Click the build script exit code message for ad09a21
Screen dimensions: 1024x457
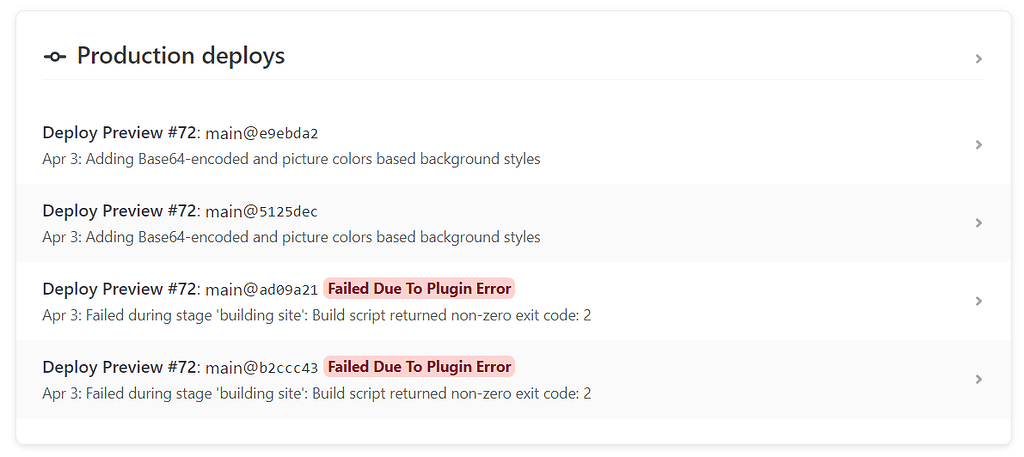pyautogui.click(x=317, y=316)
